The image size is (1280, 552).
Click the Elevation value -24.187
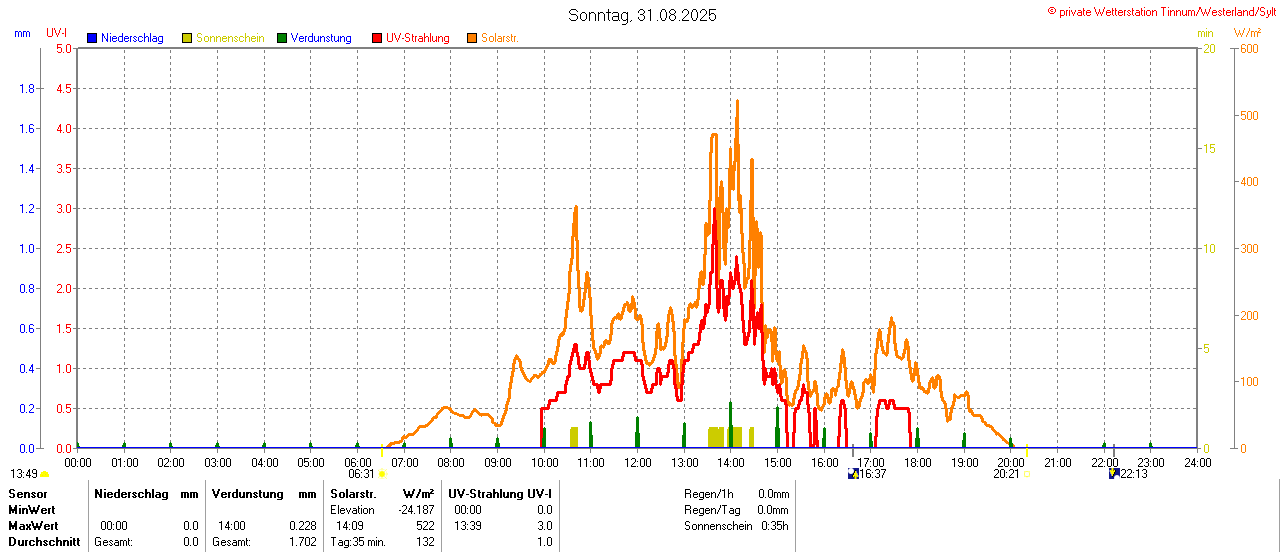(415, 510)
